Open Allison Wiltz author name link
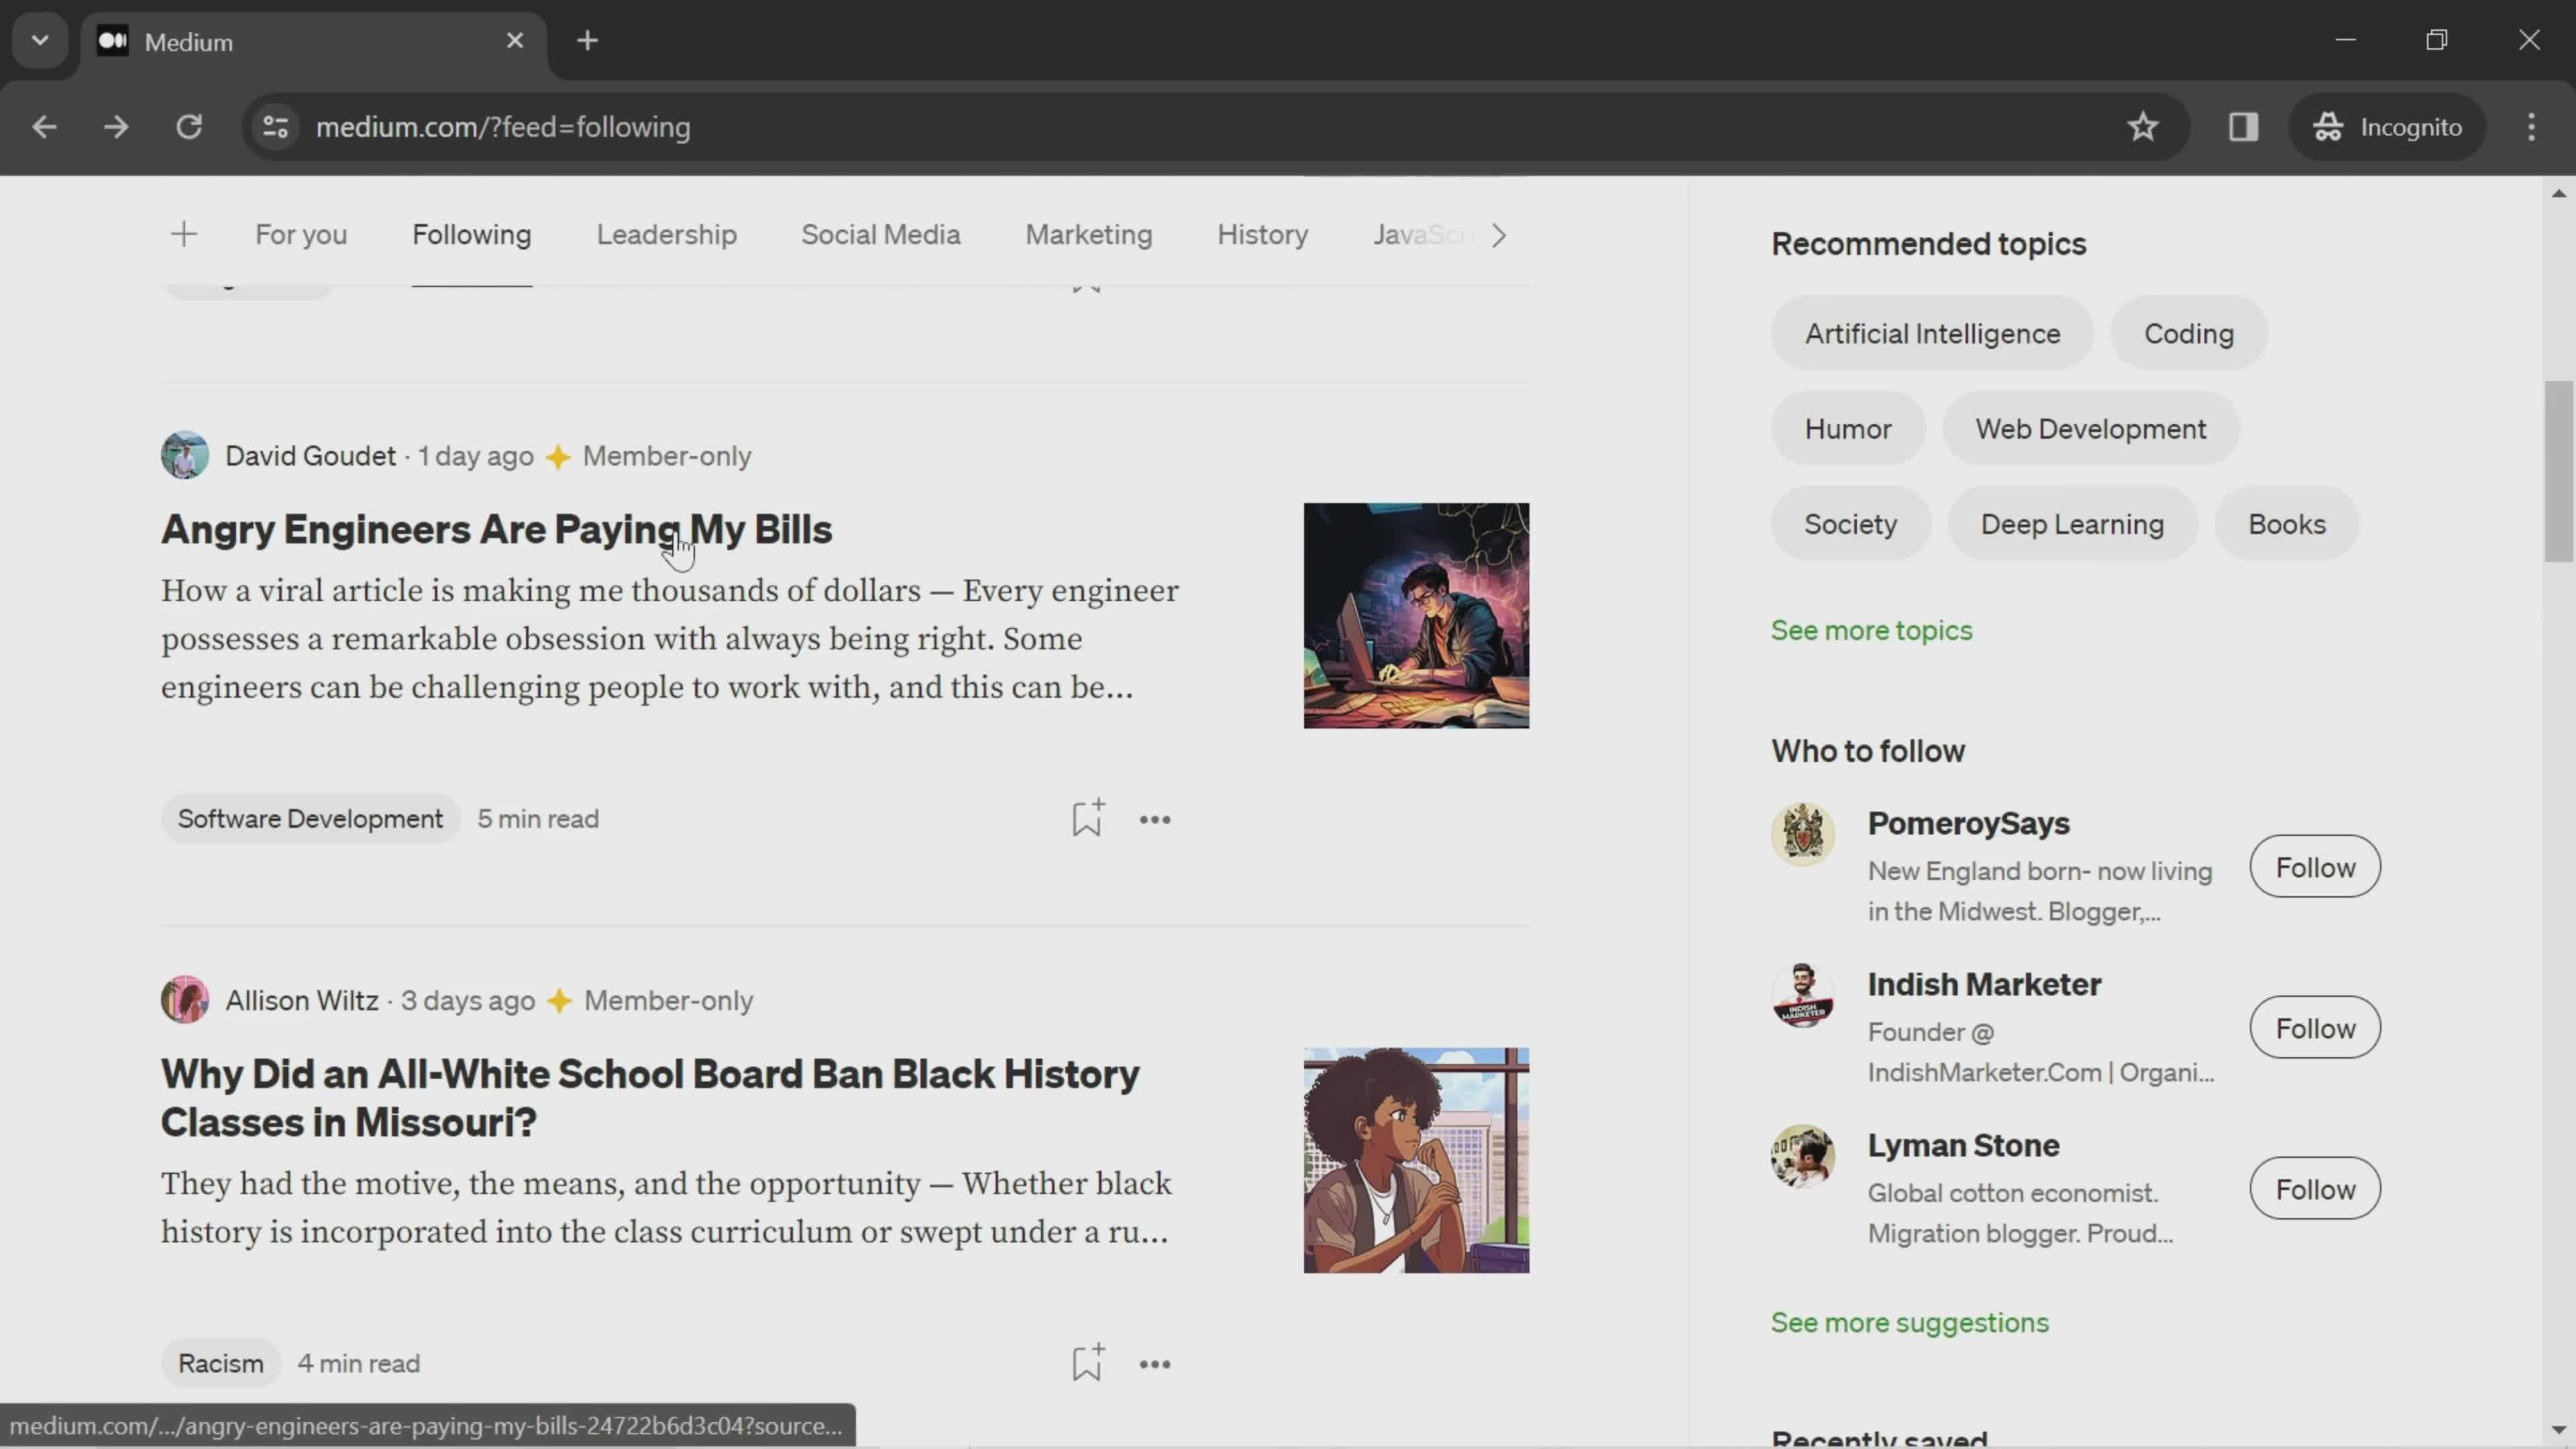The image size is (2576, 1449). [302, 1000]
